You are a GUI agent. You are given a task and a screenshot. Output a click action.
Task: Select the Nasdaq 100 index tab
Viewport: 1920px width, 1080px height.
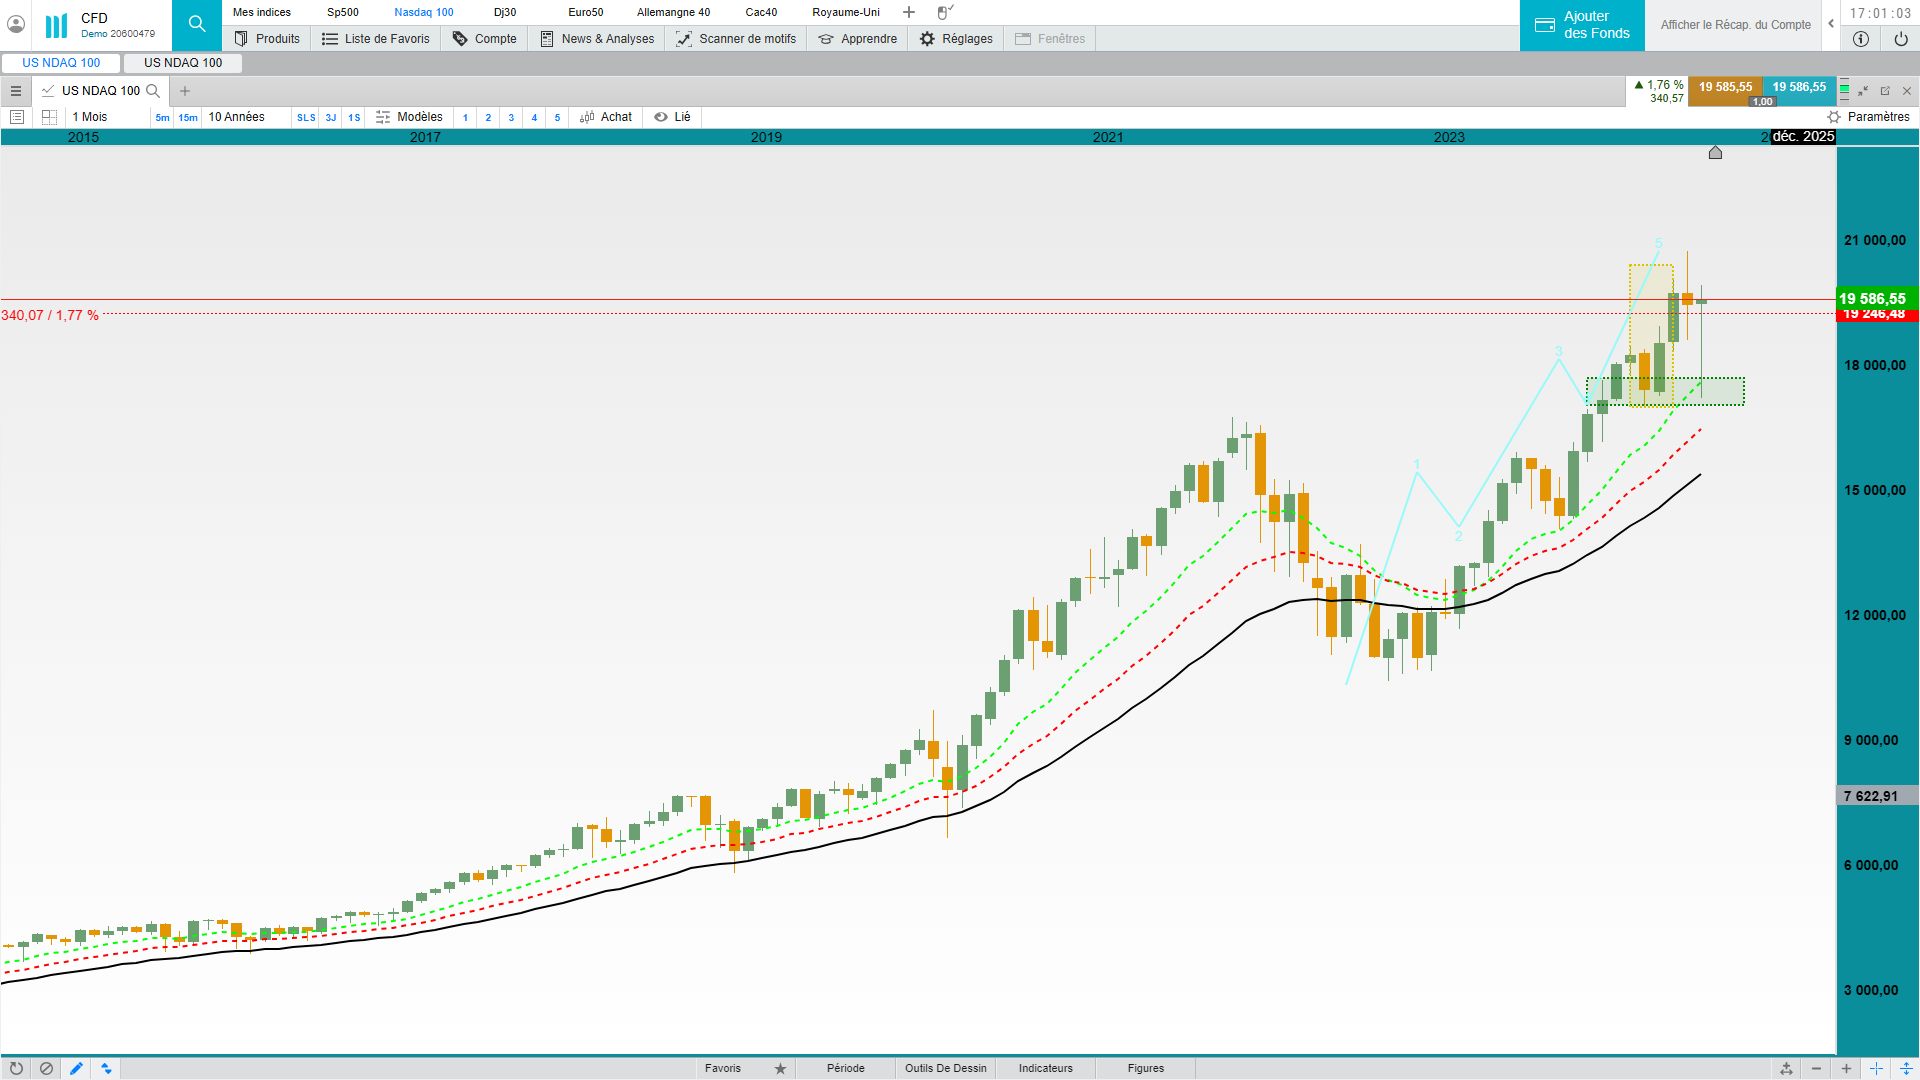point(423,12)
